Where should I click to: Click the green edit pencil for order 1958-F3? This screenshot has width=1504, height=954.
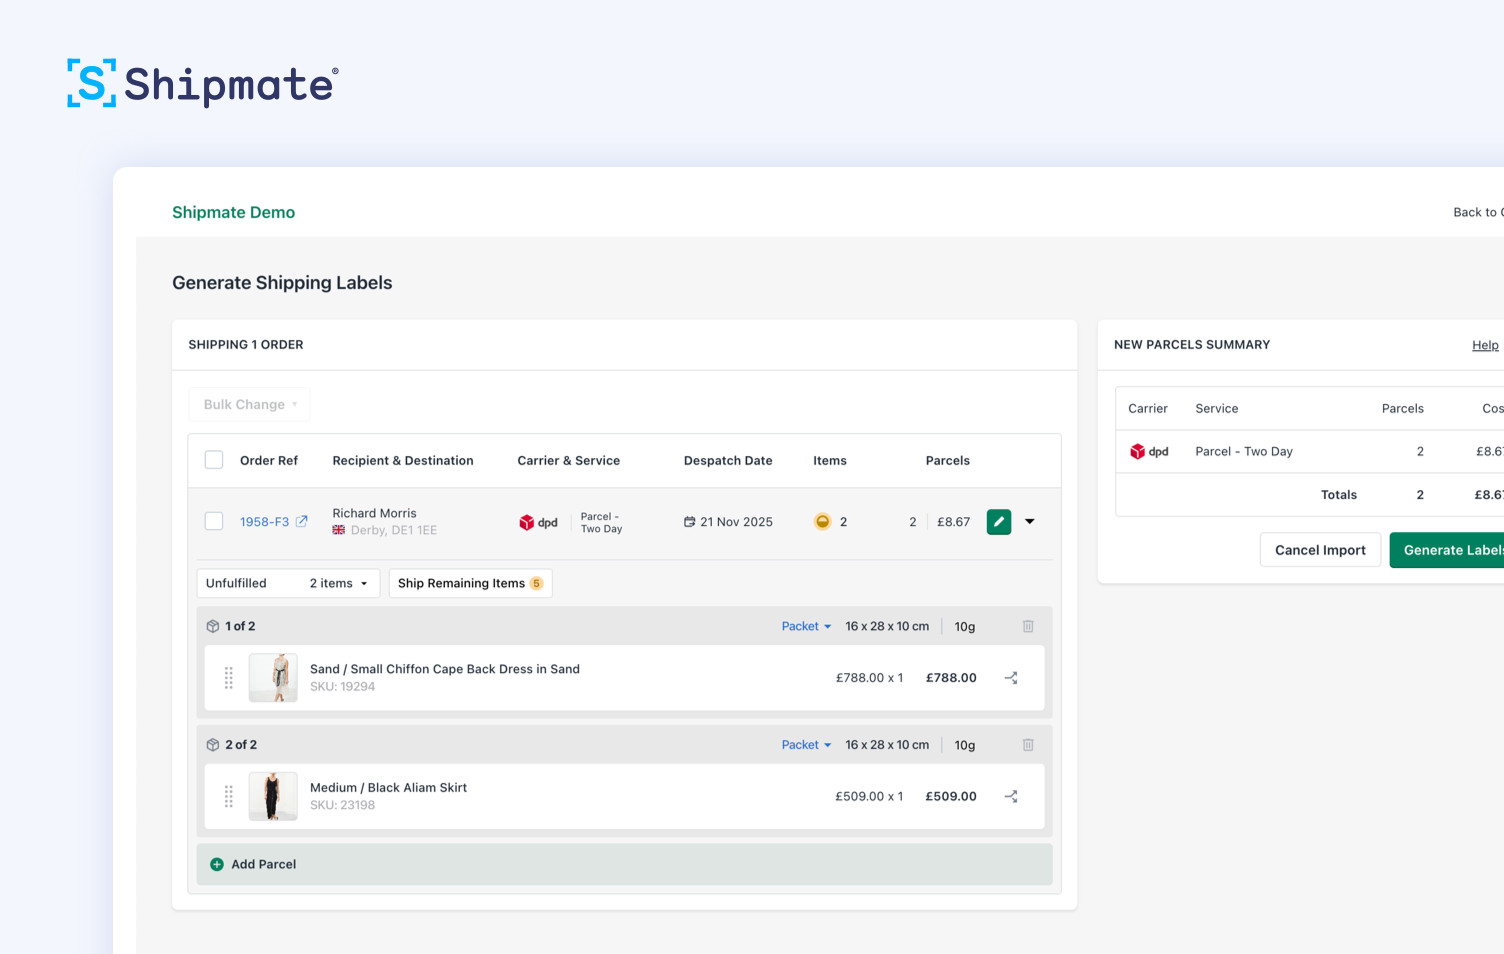(998, 521)
